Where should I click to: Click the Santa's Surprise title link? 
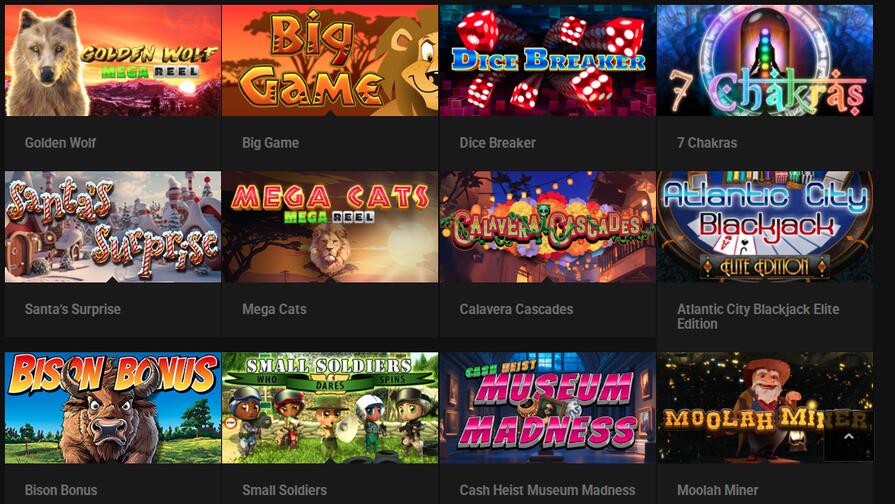[x=72, y=309]
